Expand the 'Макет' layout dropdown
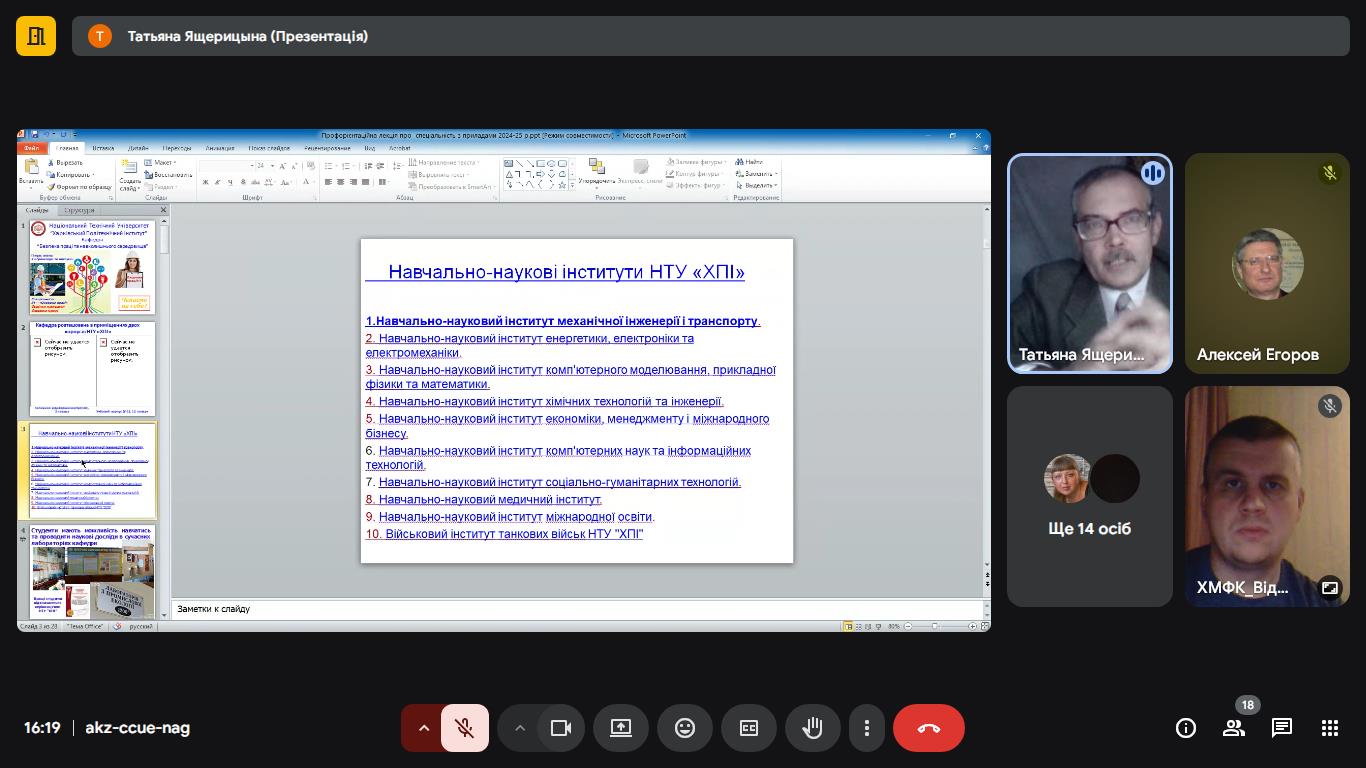 click(161, 162)
